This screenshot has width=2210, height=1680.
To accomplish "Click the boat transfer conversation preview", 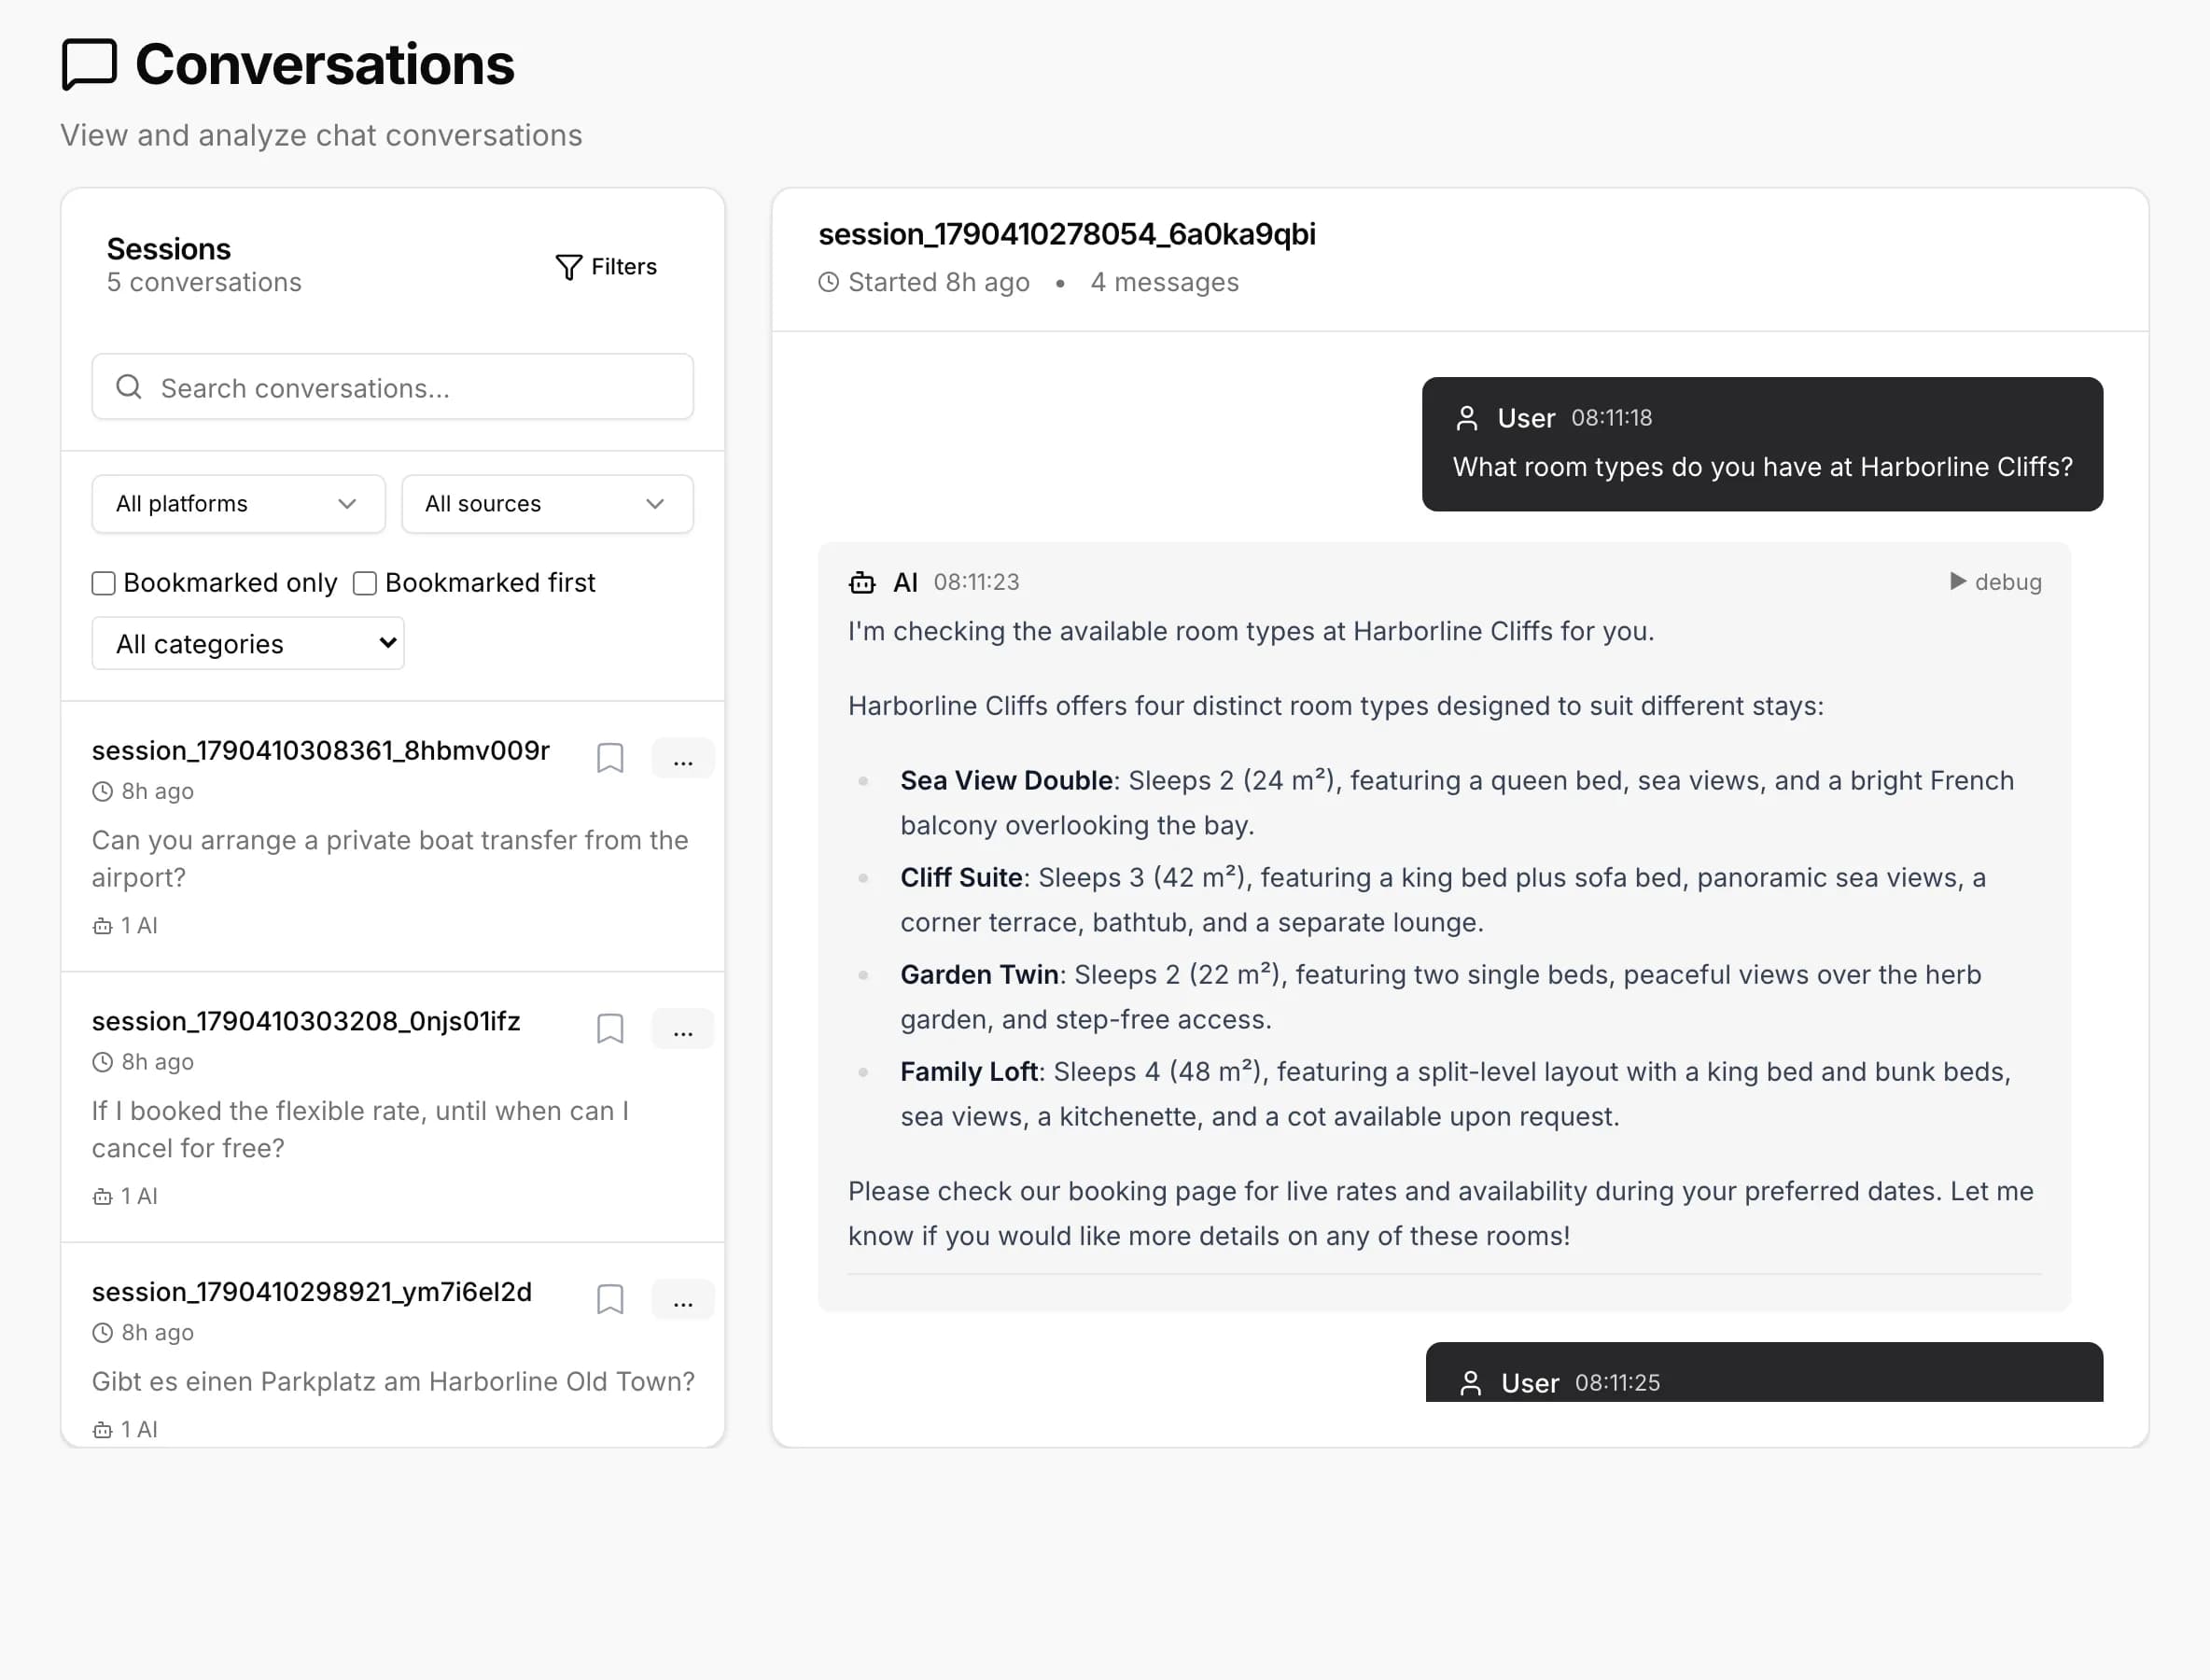I will point(390,859).
